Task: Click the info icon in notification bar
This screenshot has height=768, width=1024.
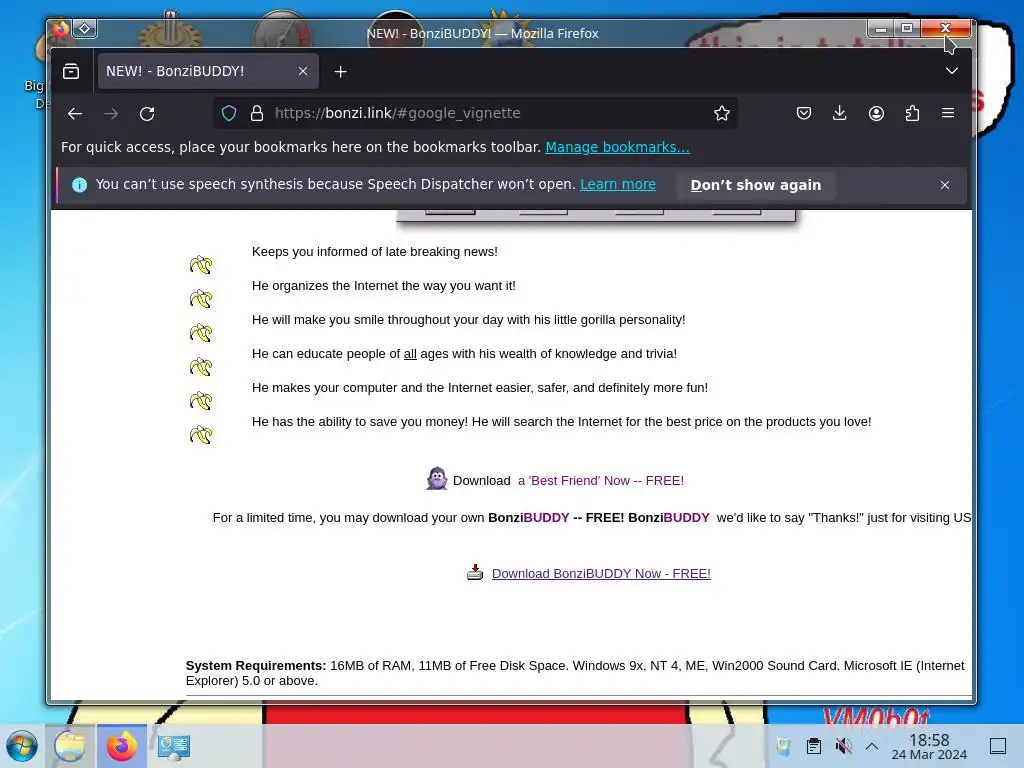Action: coord(80,185)
